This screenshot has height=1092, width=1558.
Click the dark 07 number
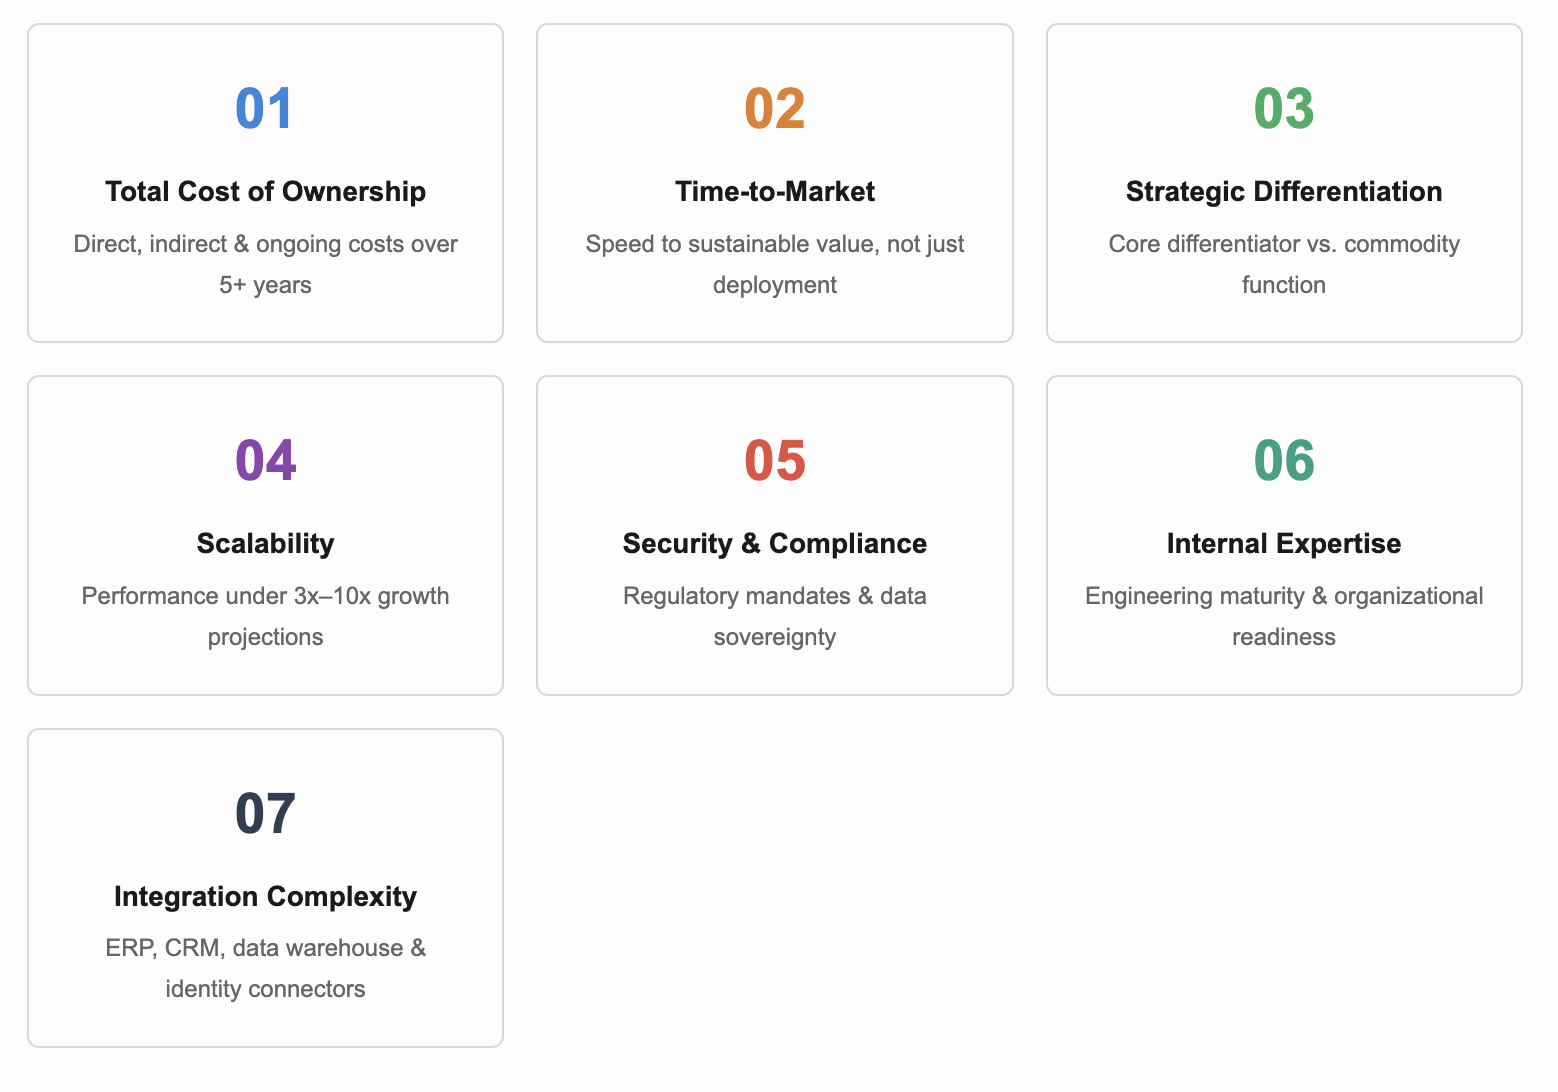point(265,814)
